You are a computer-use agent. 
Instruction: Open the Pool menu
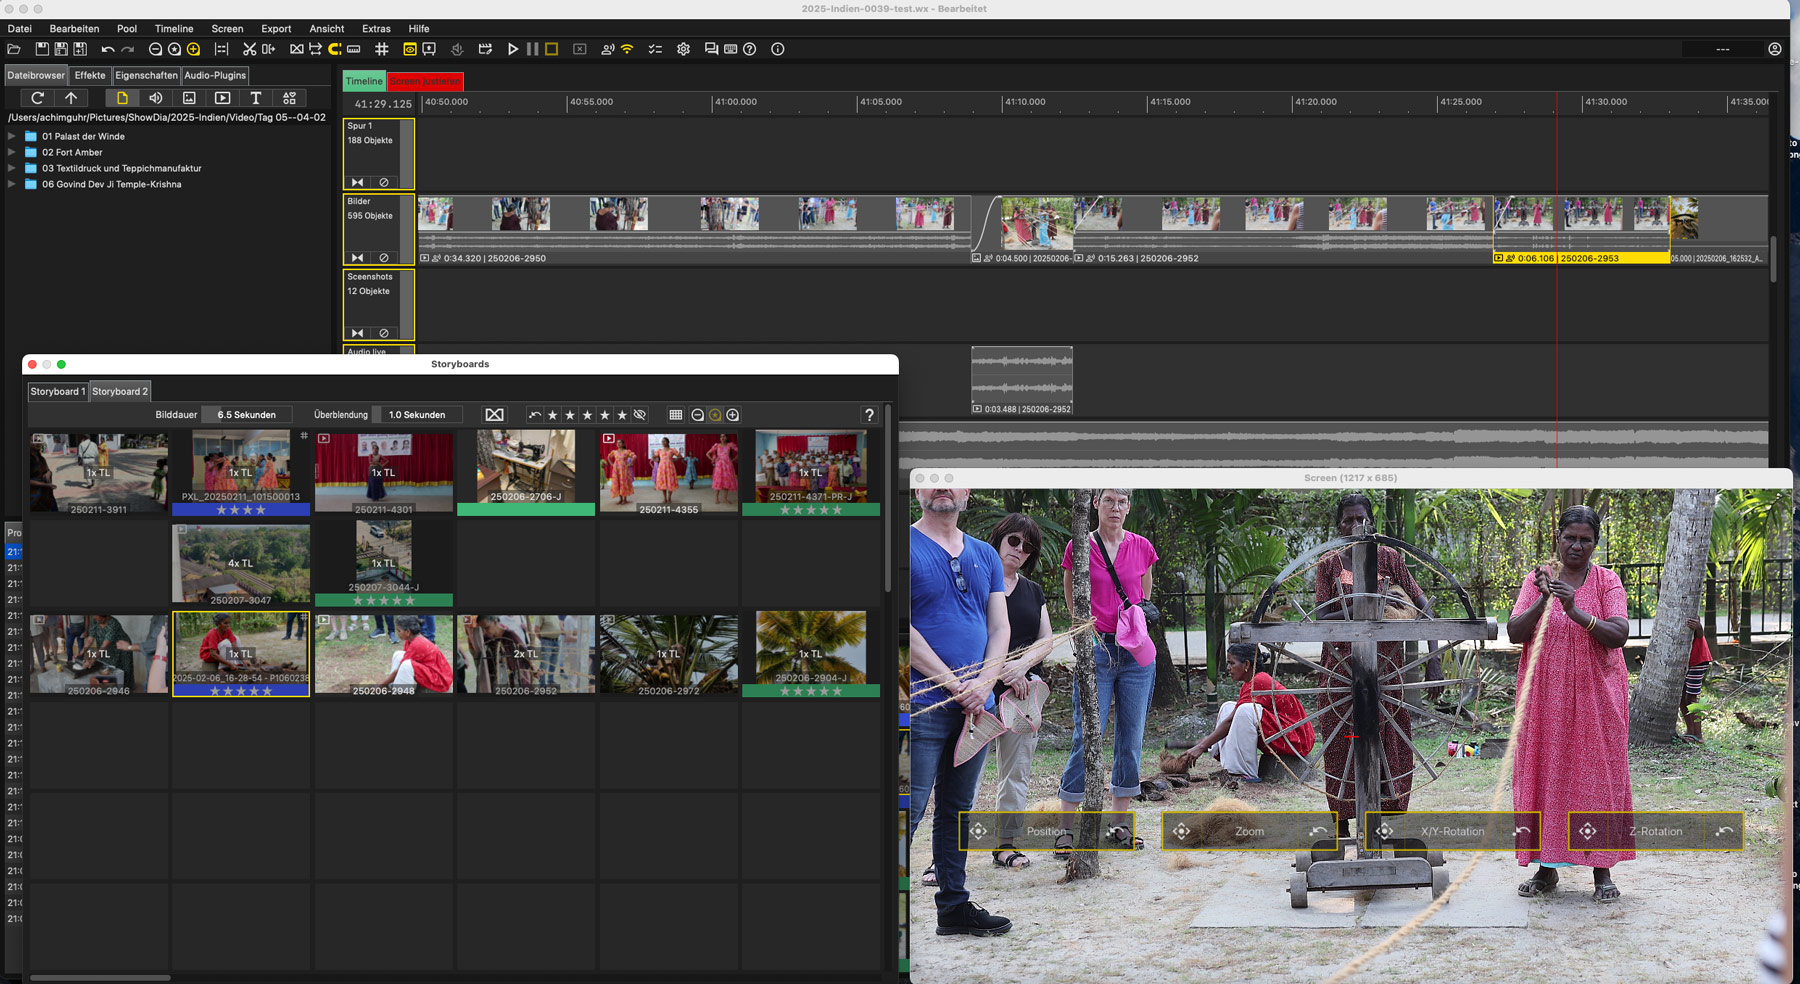point(127,29)
